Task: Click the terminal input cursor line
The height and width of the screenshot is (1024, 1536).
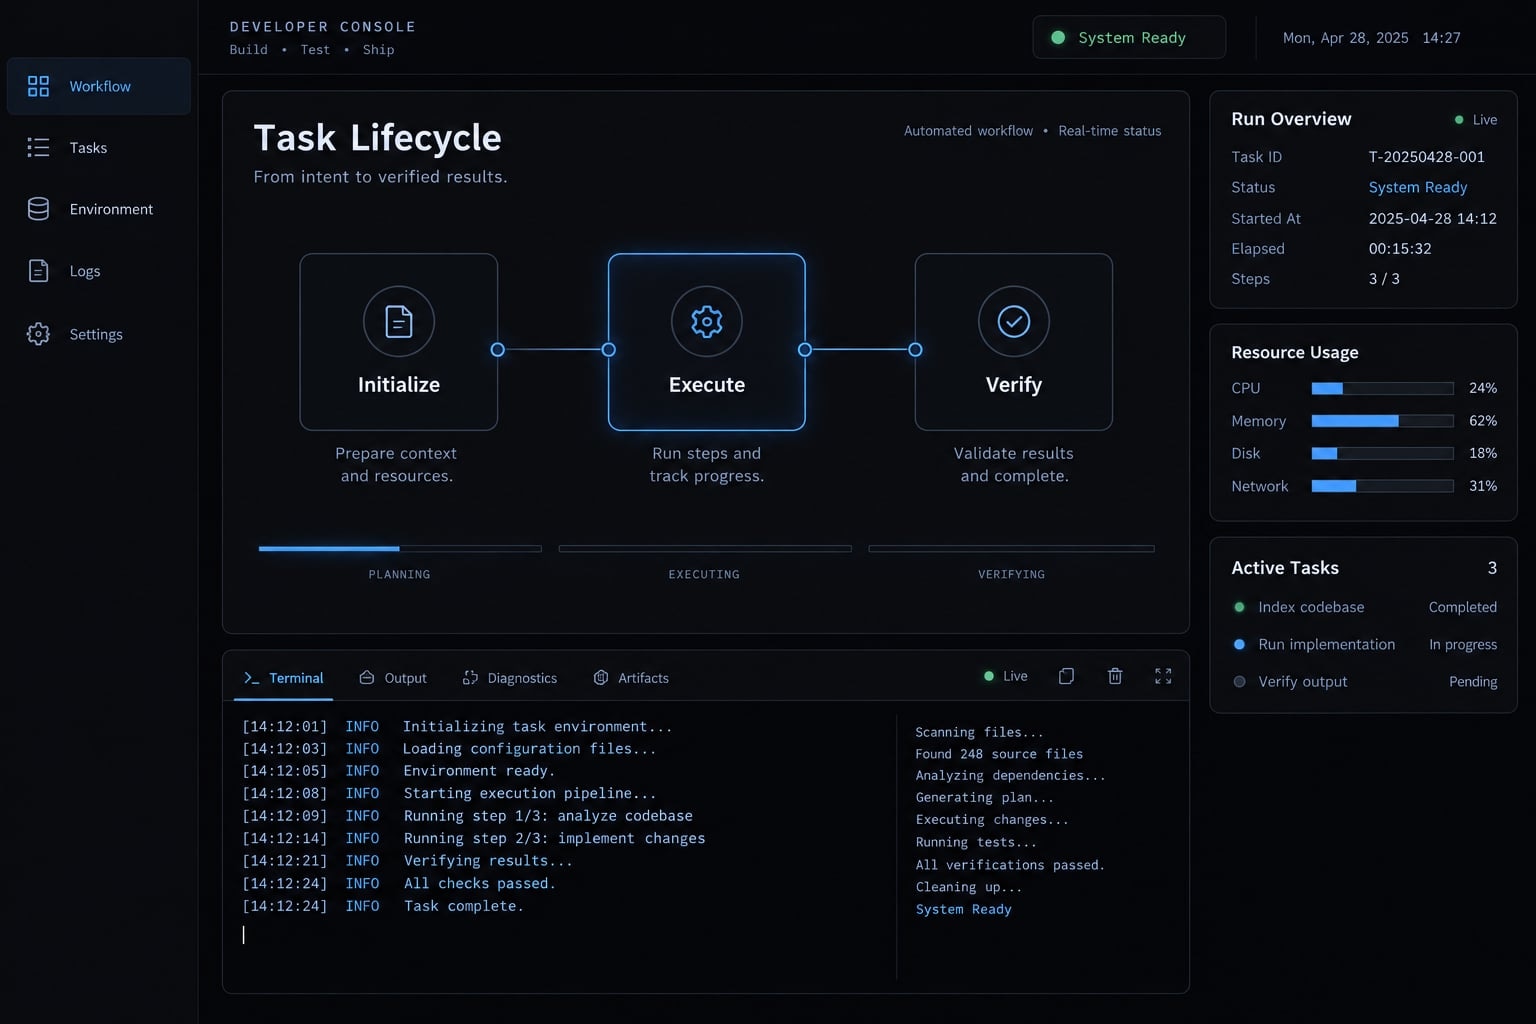Action: (x=243, y=934)
